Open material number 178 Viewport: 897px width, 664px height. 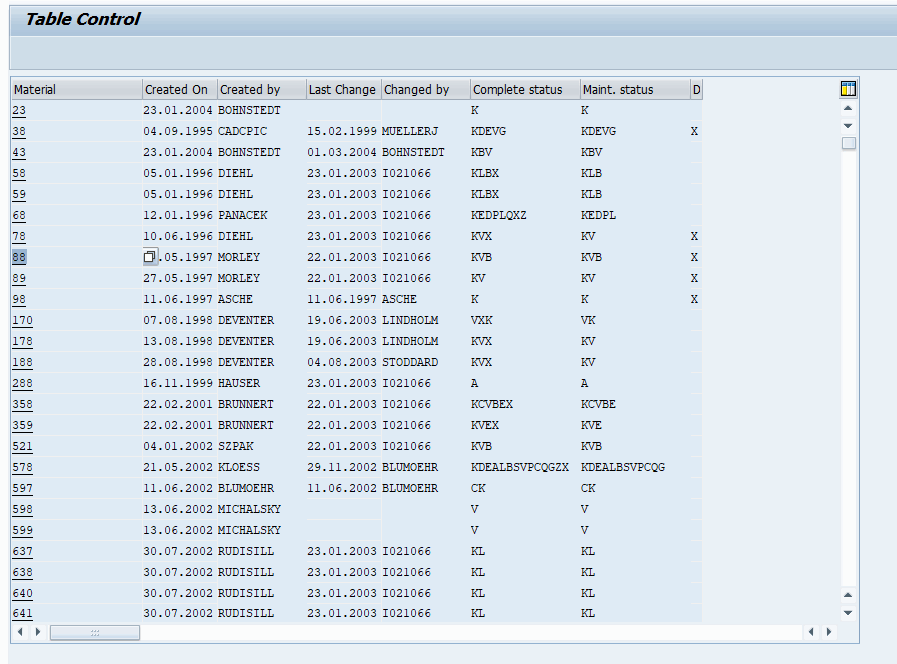coord(22,341)
